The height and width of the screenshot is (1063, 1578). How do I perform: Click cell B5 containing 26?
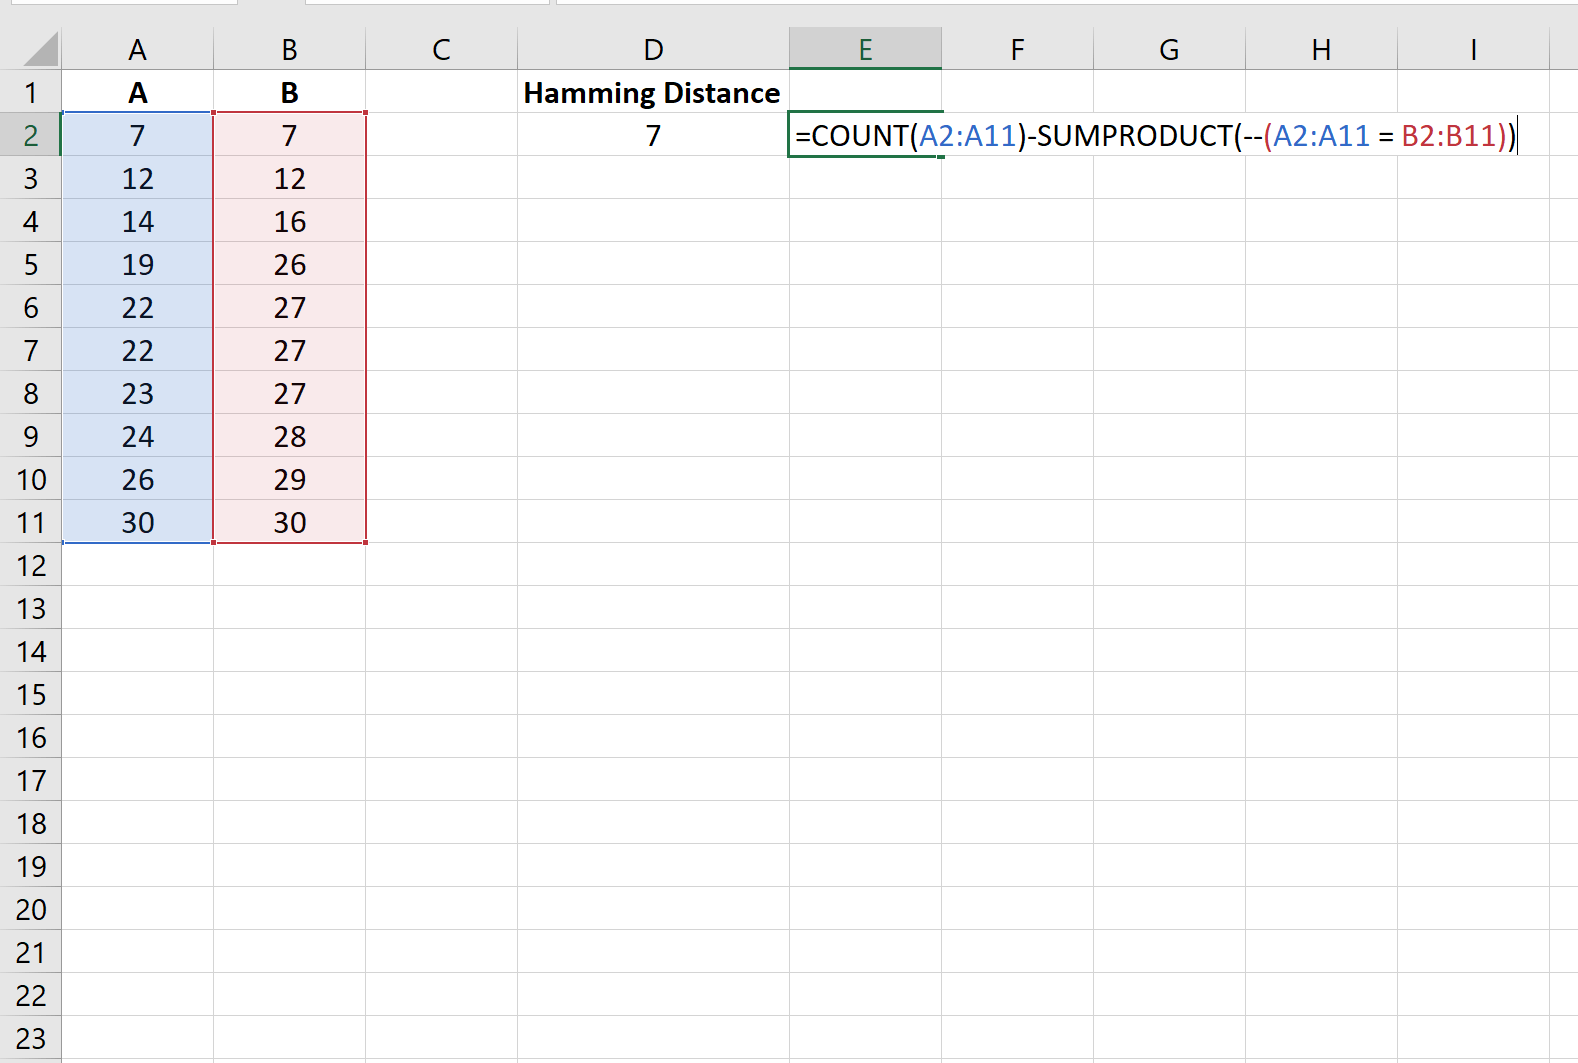[x=290, y=264]
